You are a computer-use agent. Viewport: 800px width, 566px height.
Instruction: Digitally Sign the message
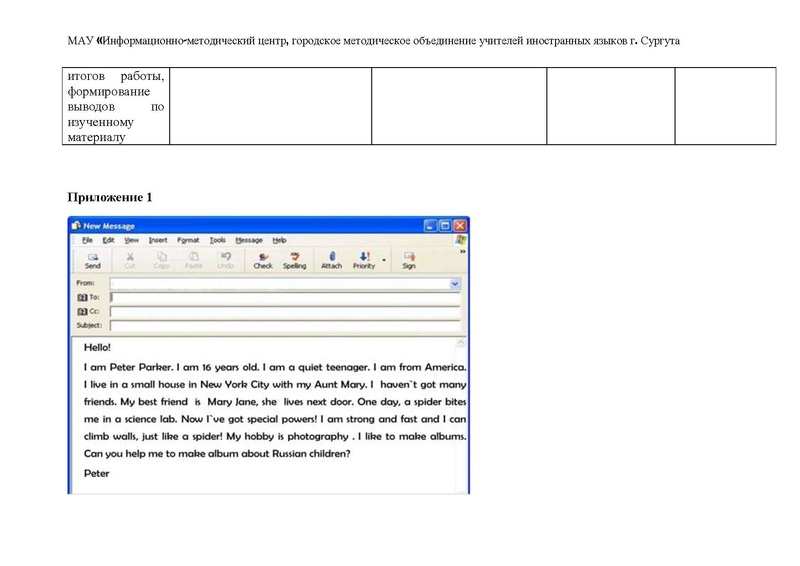[x=409, y=260]
